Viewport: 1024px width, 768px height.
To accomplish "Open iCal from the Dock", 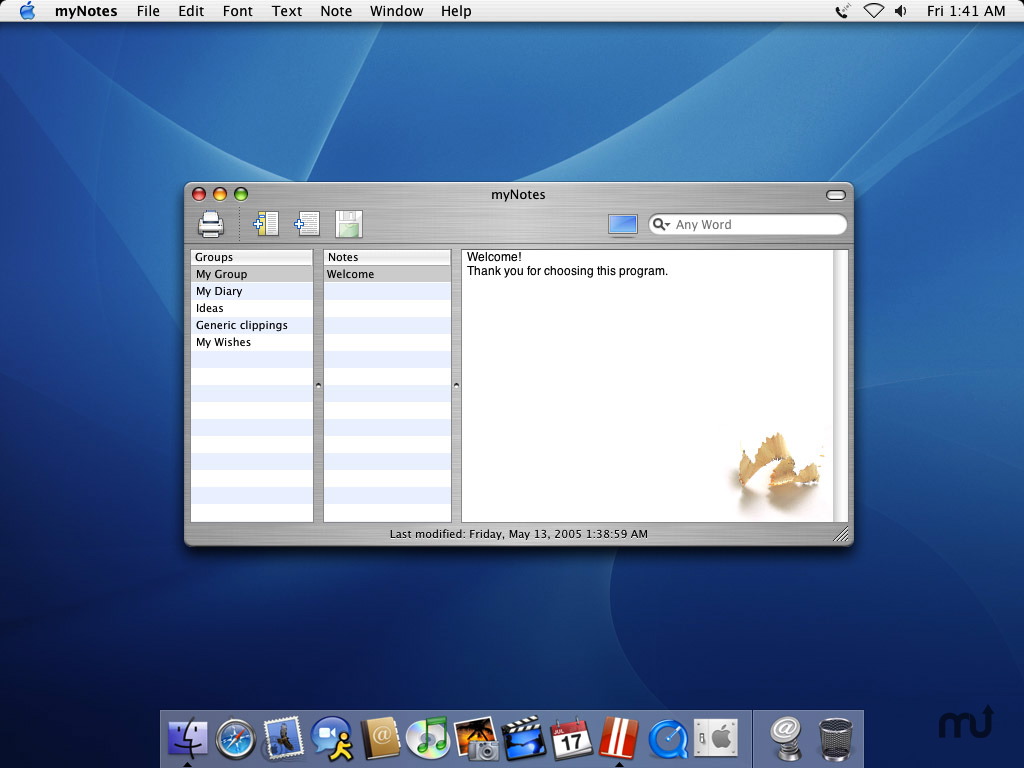I will coord(571,739).
